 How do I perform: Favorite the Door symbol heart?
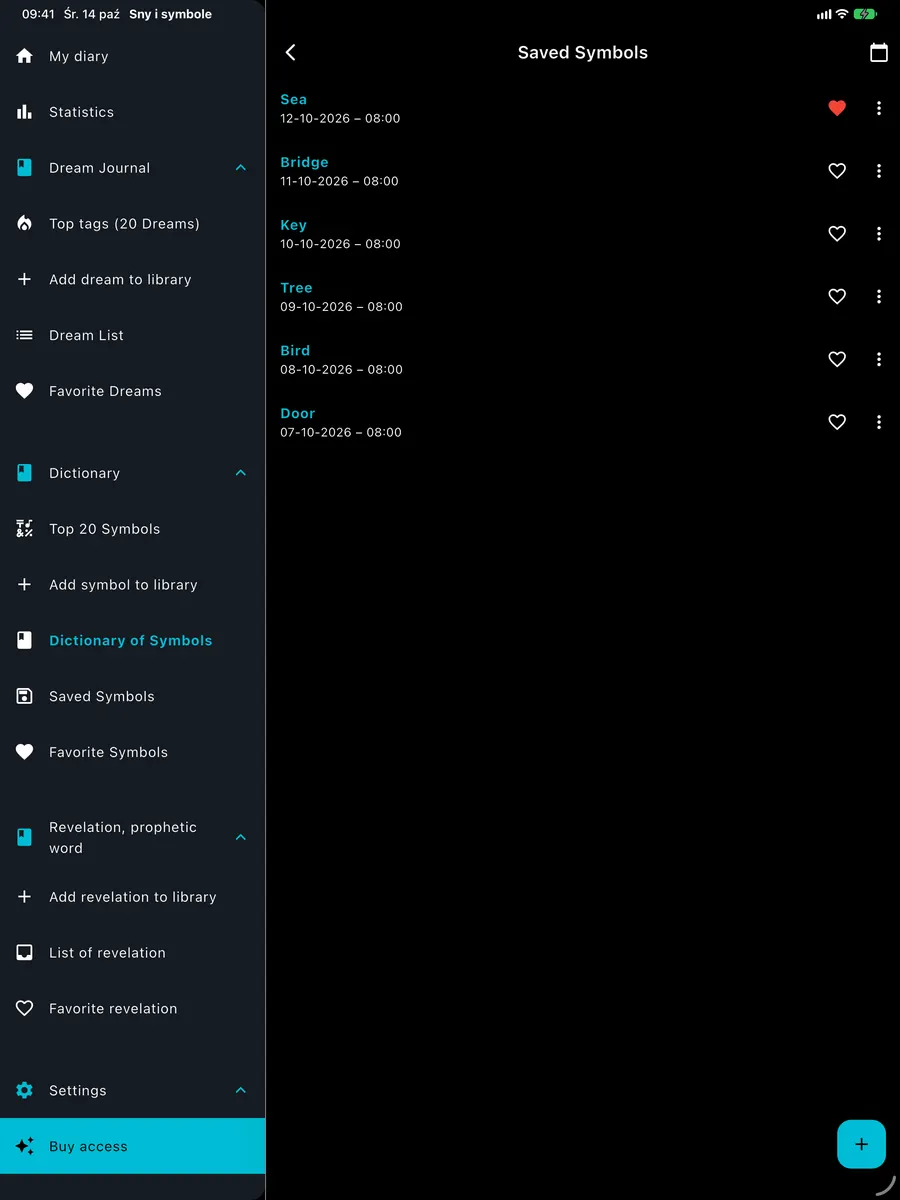[x=837, y=422]
